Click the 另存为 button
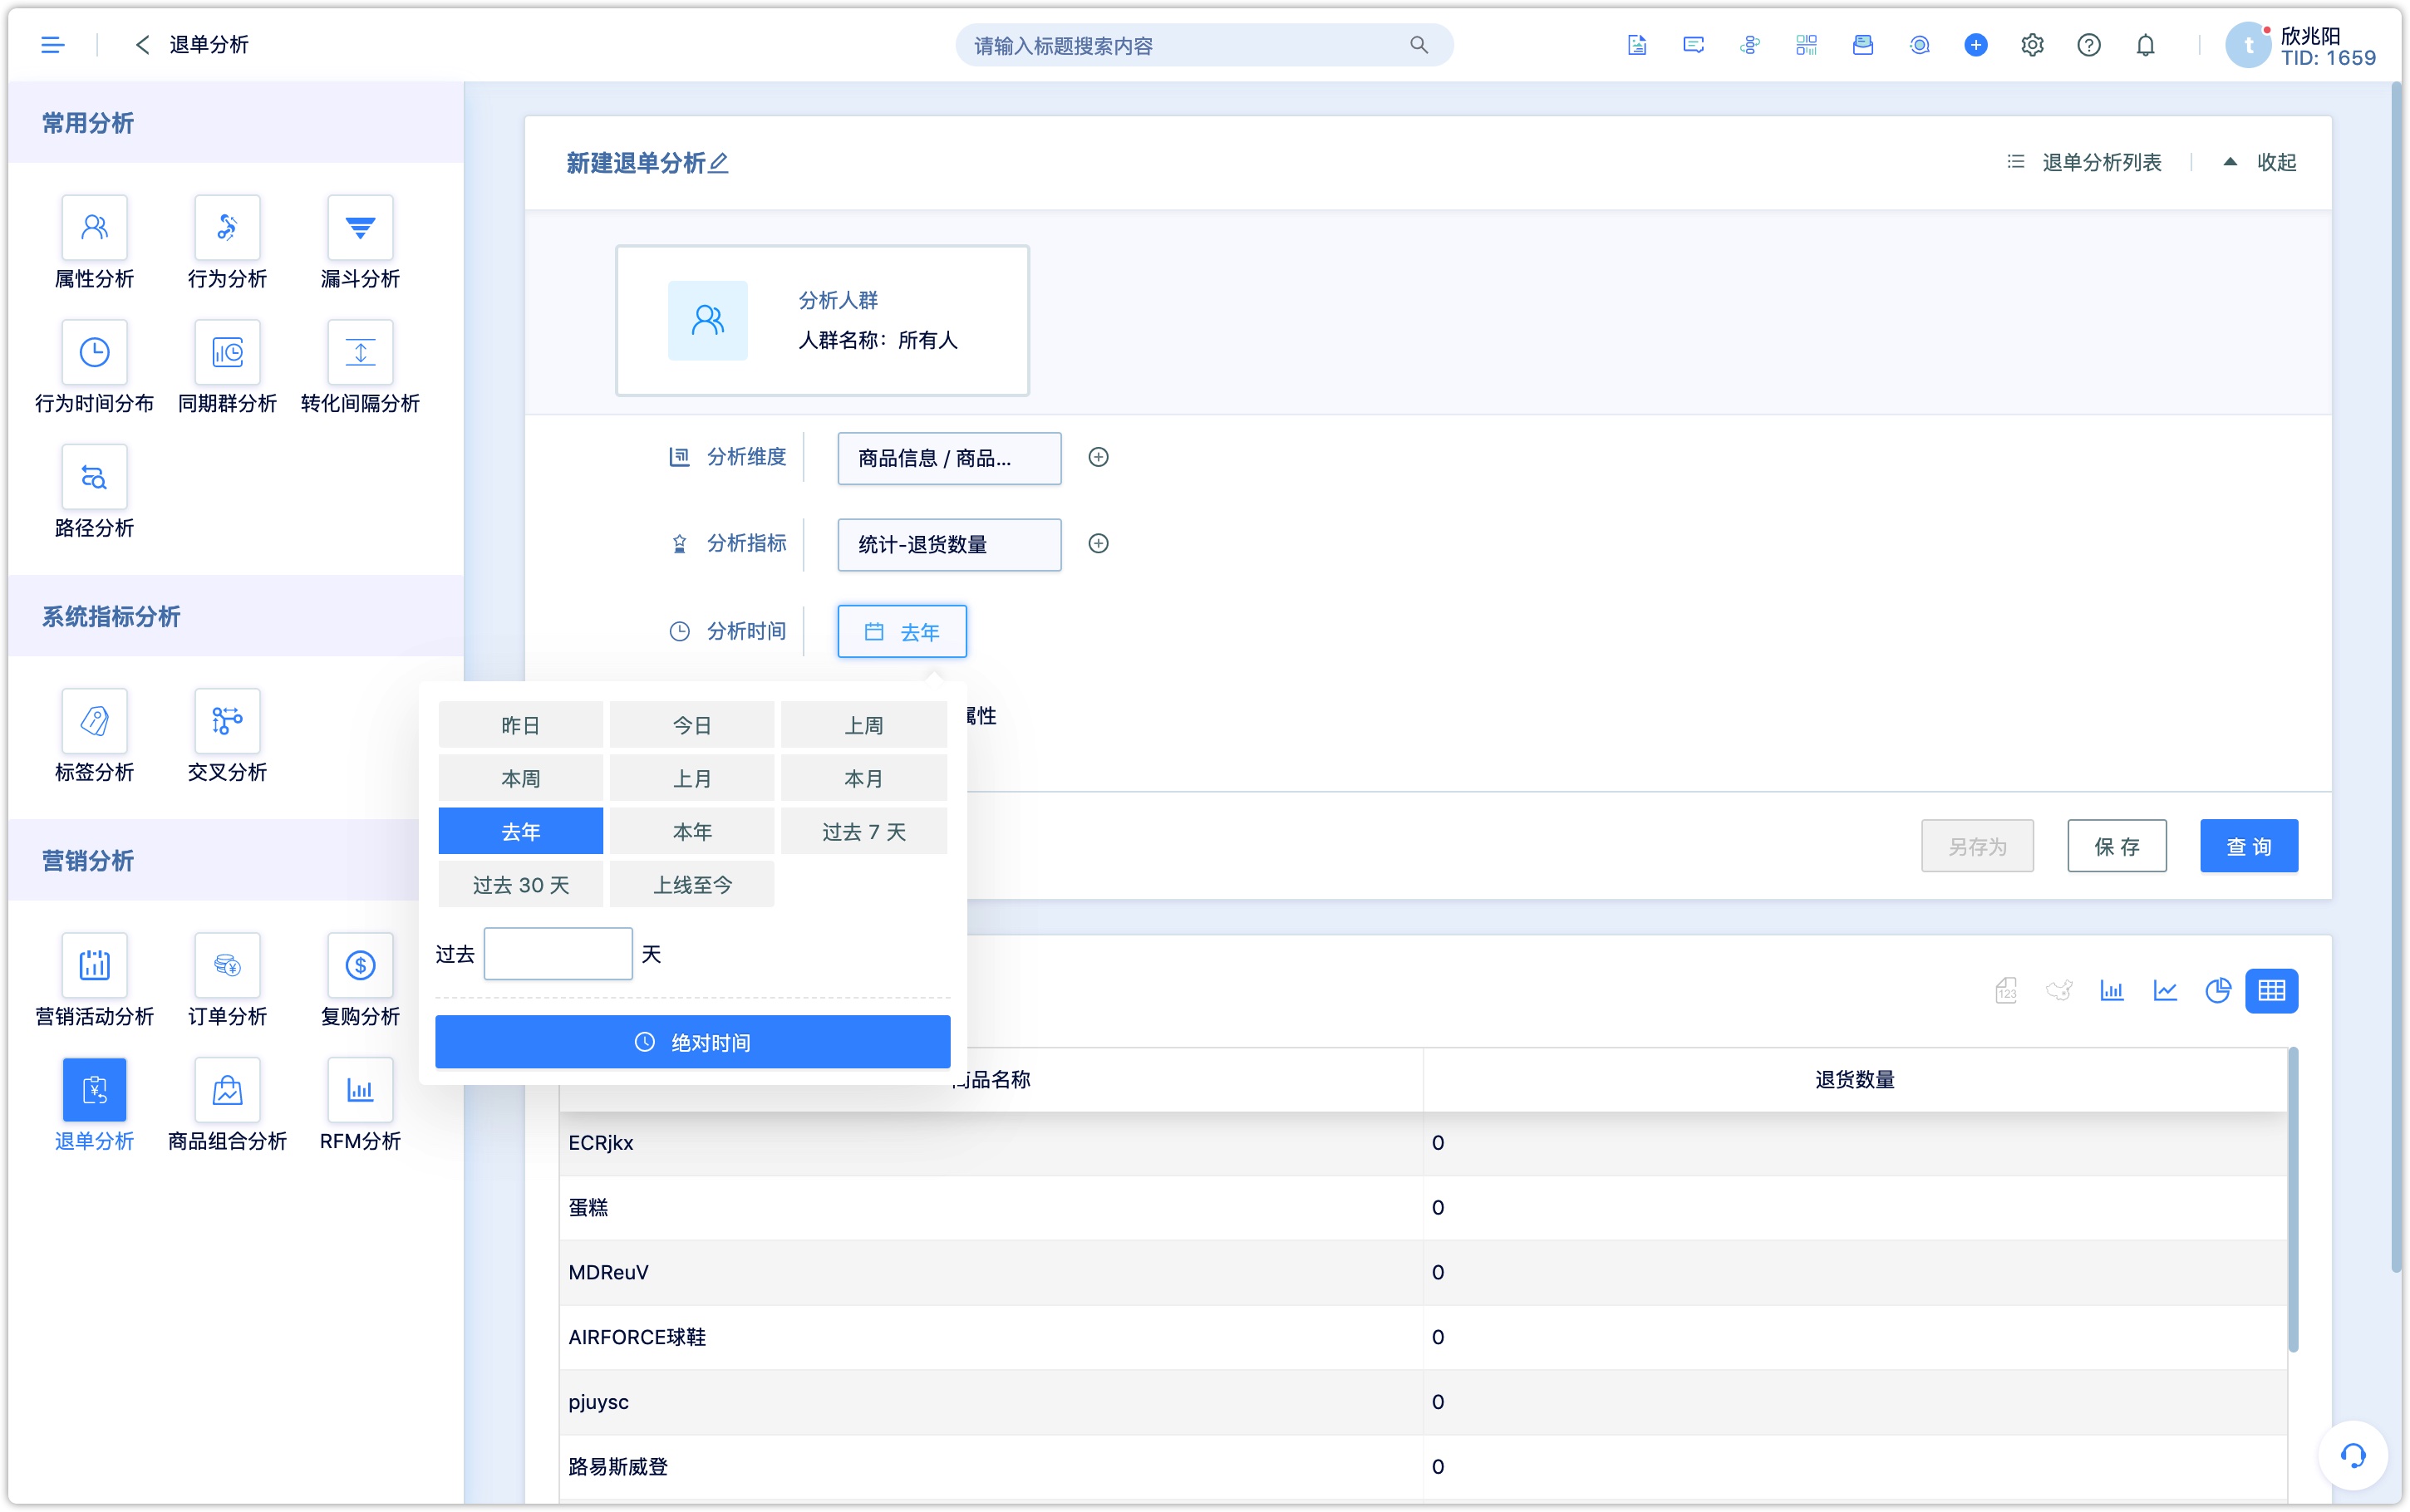2410x1512 pixels. (1976, 847)
